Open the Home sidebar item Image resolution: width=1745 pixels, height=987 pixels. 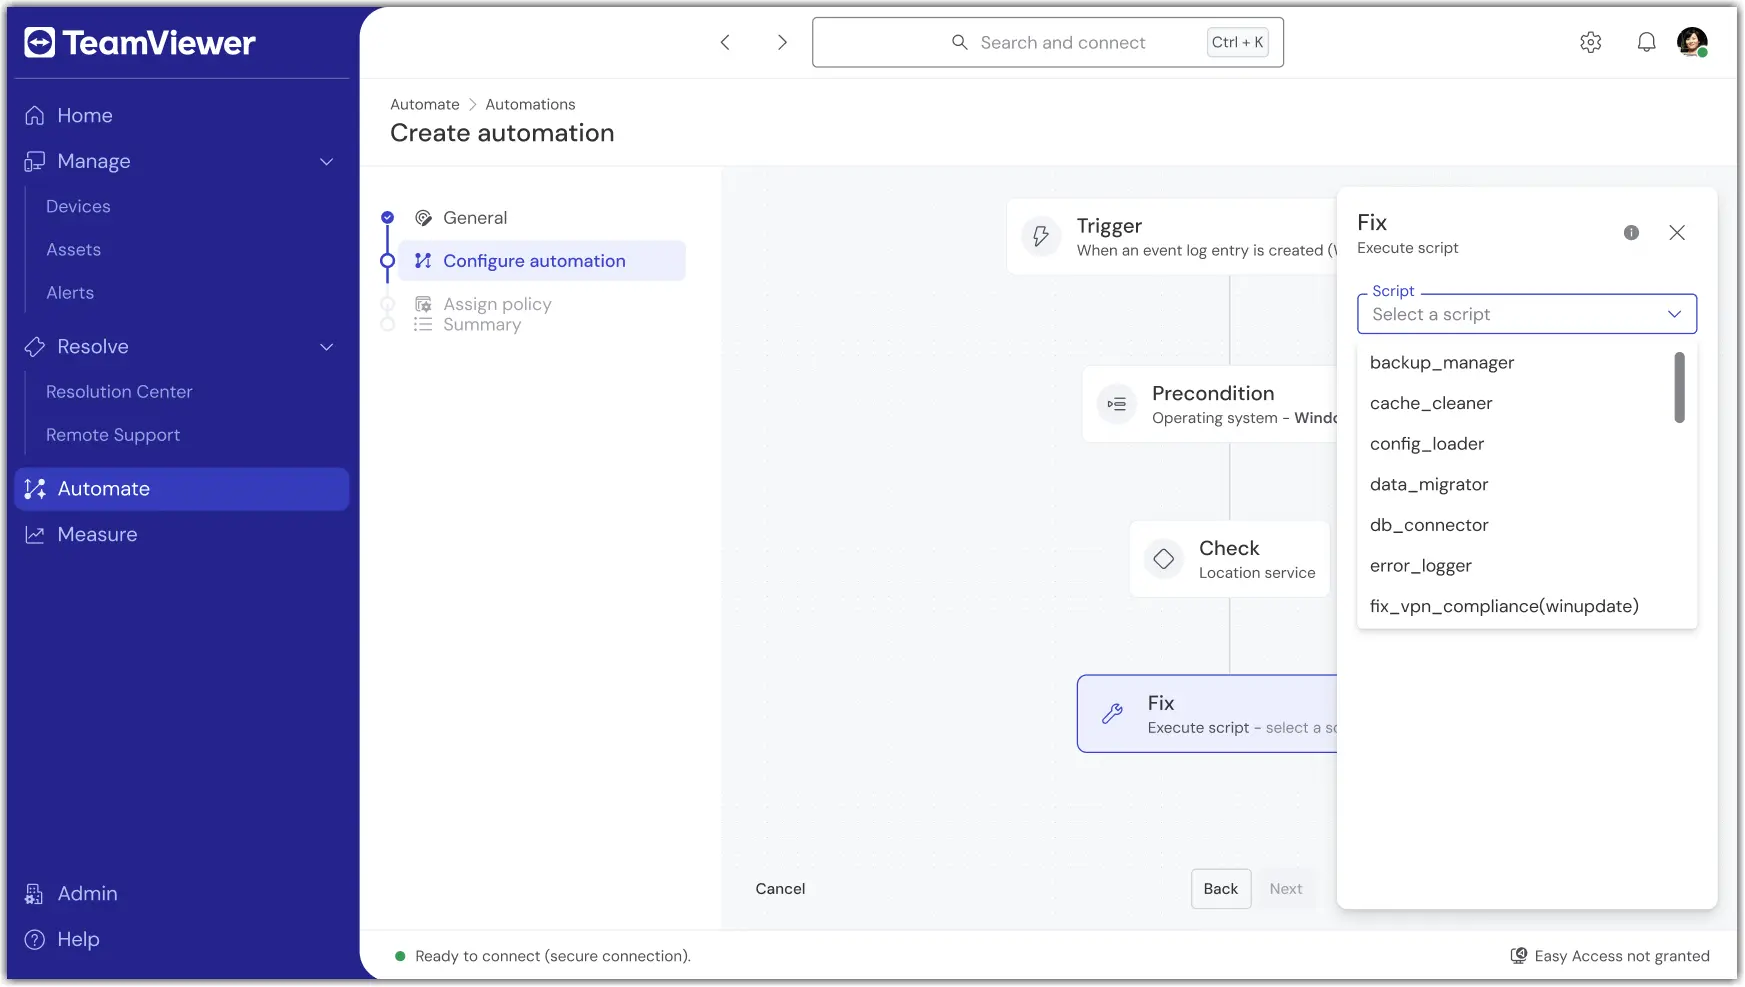(180, 116)
